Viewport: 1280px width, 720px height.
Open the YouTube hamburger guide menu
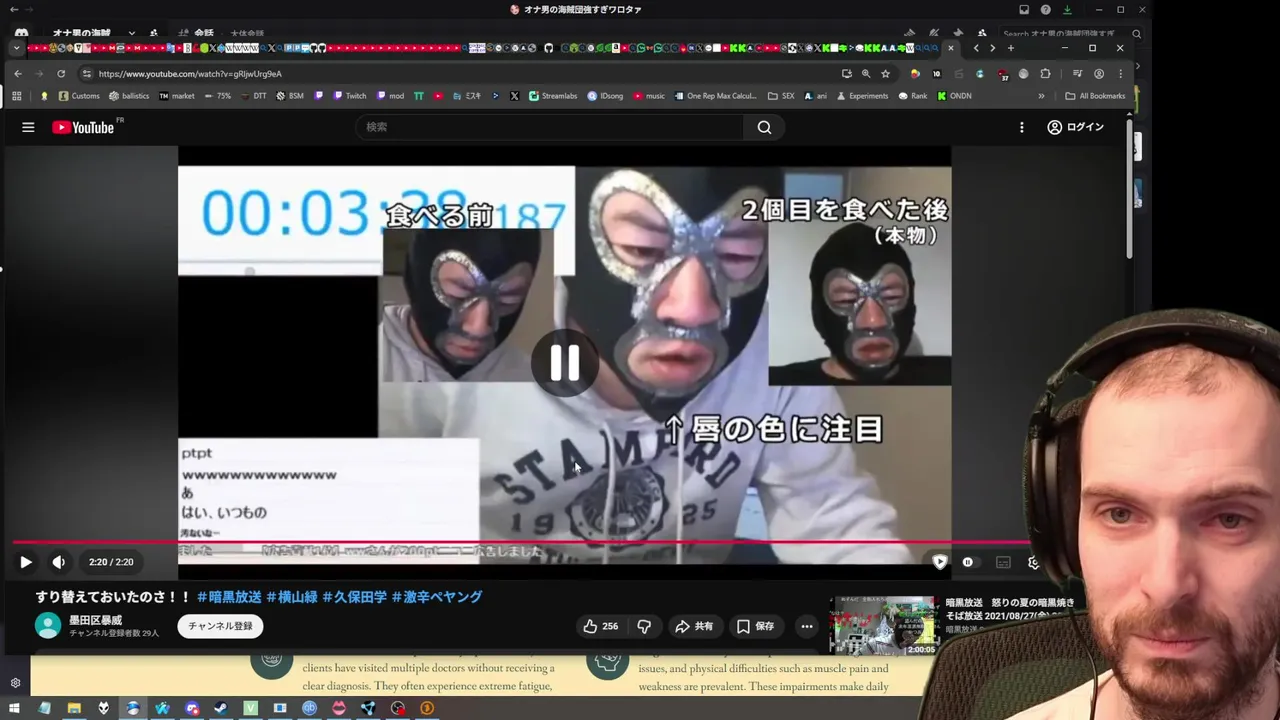click(28, 127)
